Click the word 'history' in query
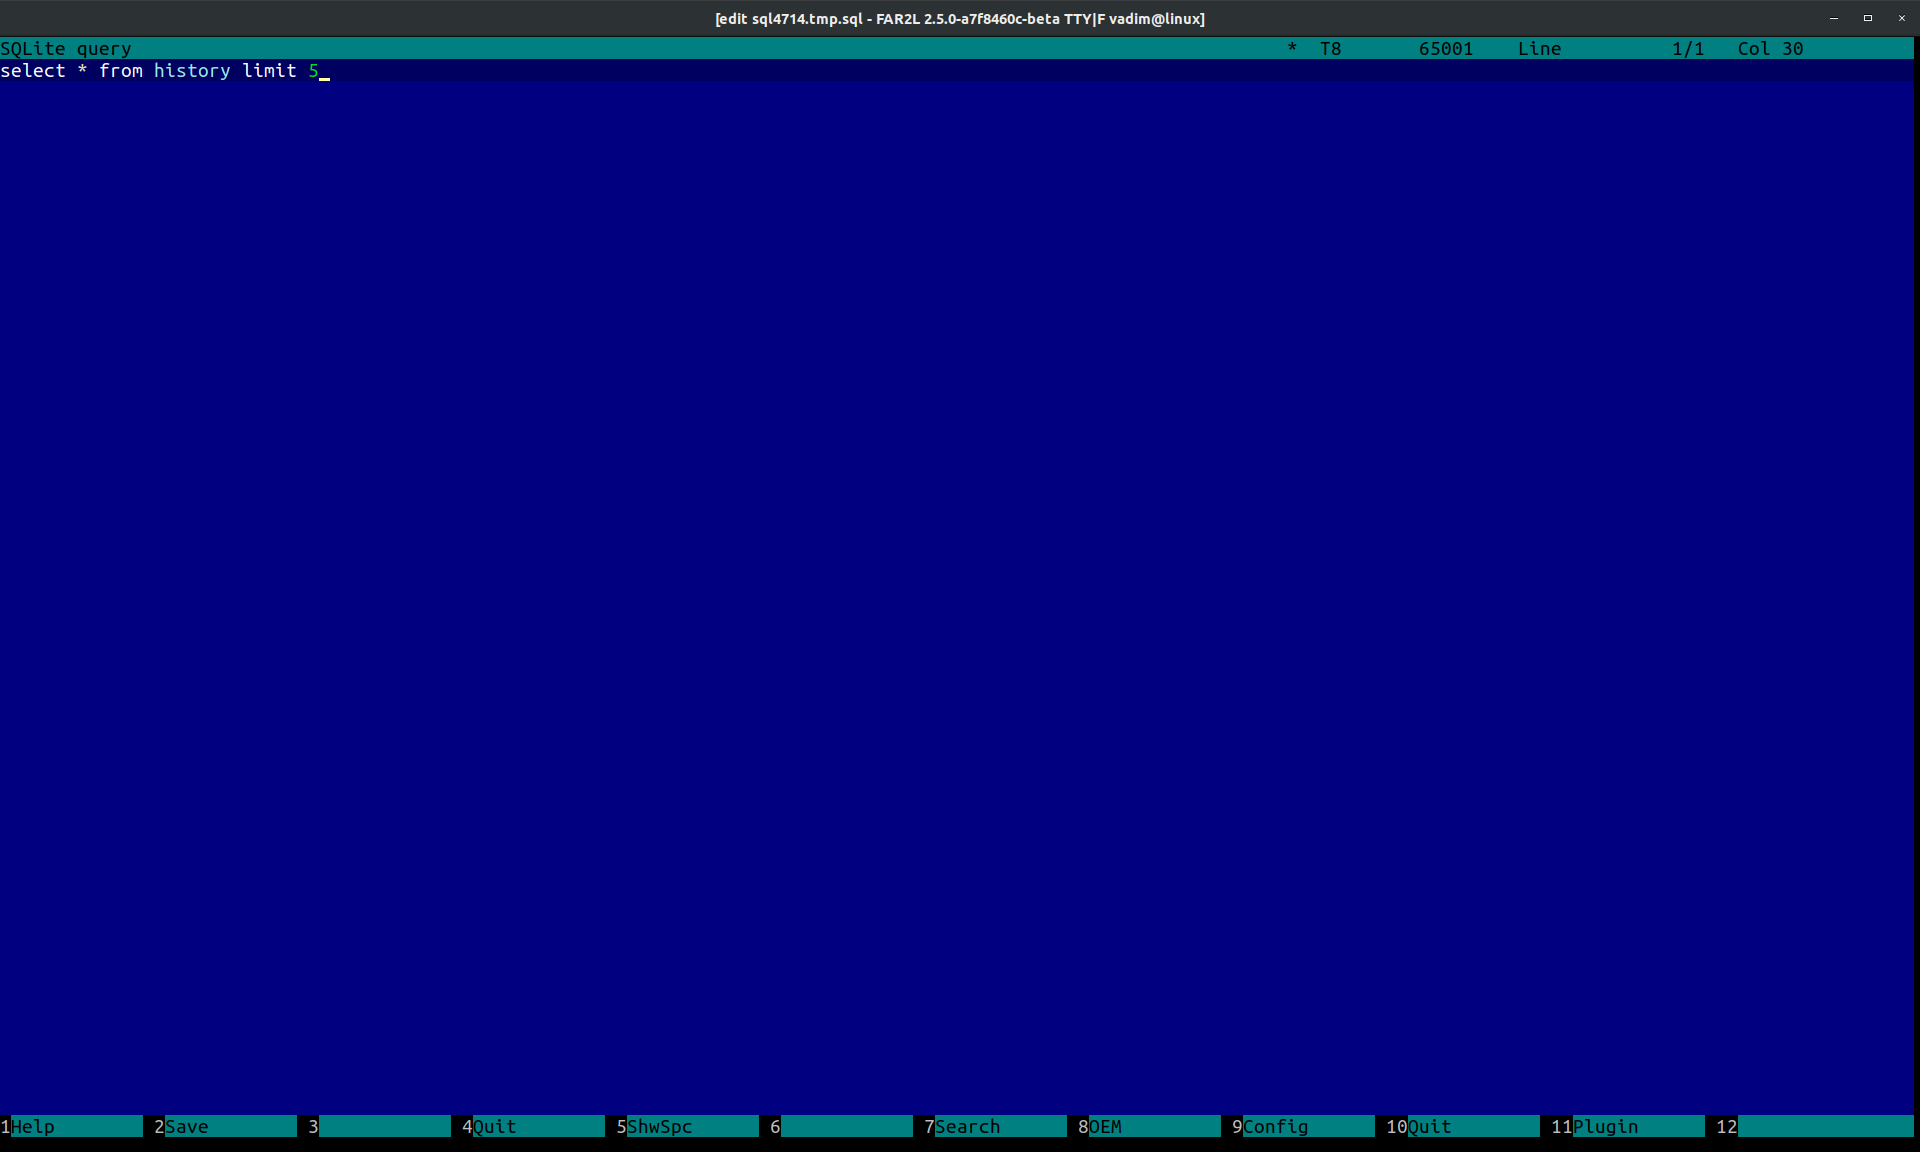This screenshot has width=1920, height=1152. pos(192,71)
